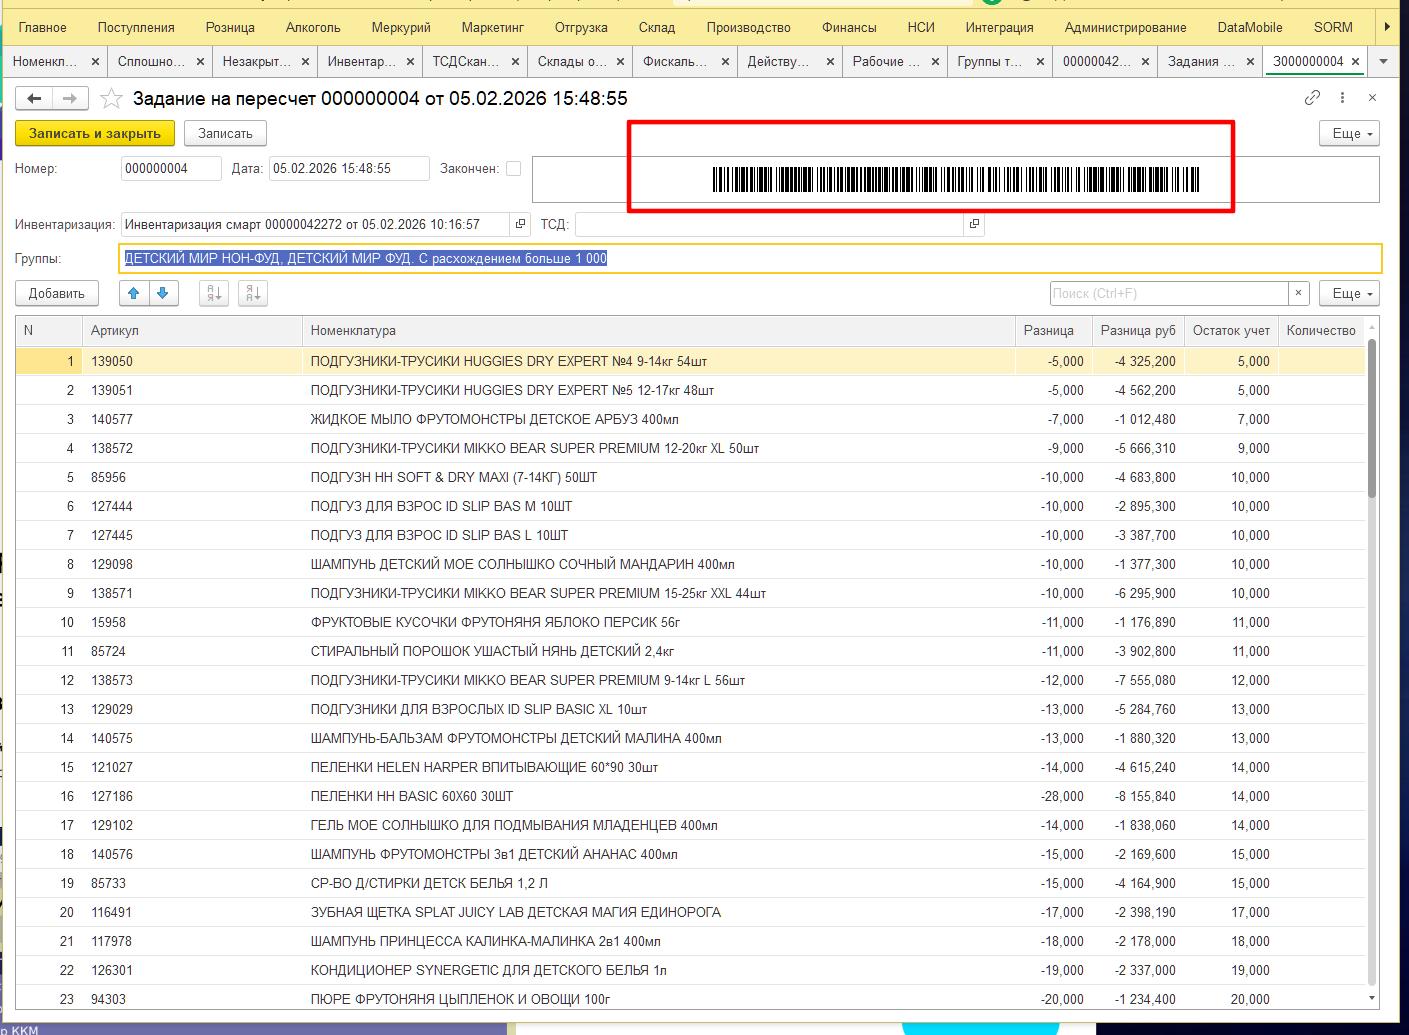This screenshot has width=1409, height=1035.
Task: Add the document to favorites with the star
Action: pyautogui.click(x=112, y=98)
